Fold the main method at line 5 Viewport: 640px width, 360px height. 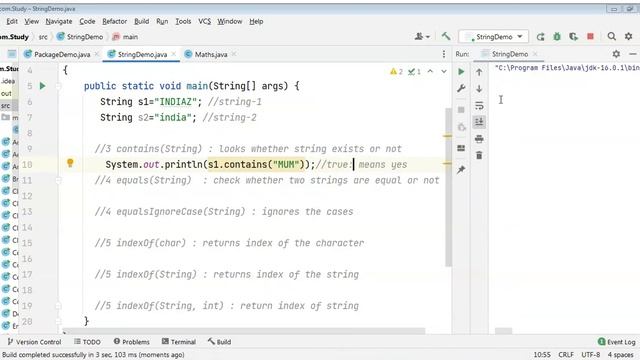point(58,86)
